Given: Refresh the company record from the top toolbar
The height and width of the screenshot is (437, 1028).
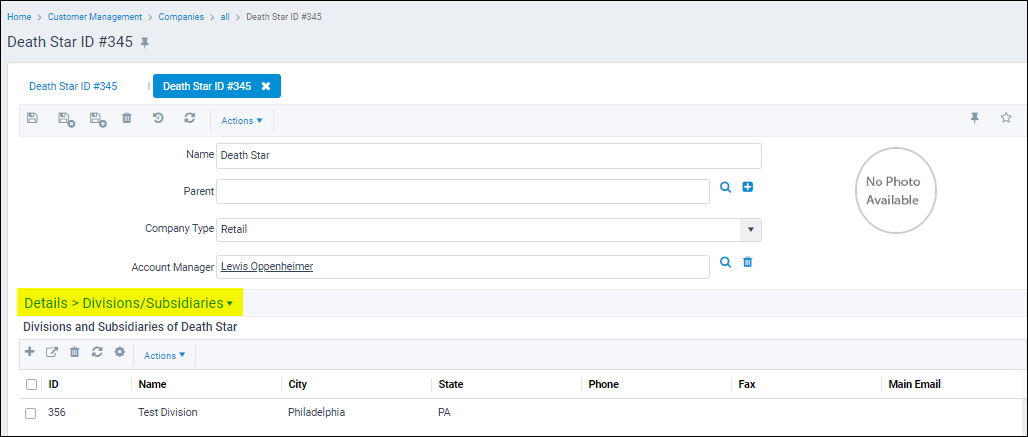Looking at the screenshot, I should (189, 118).
